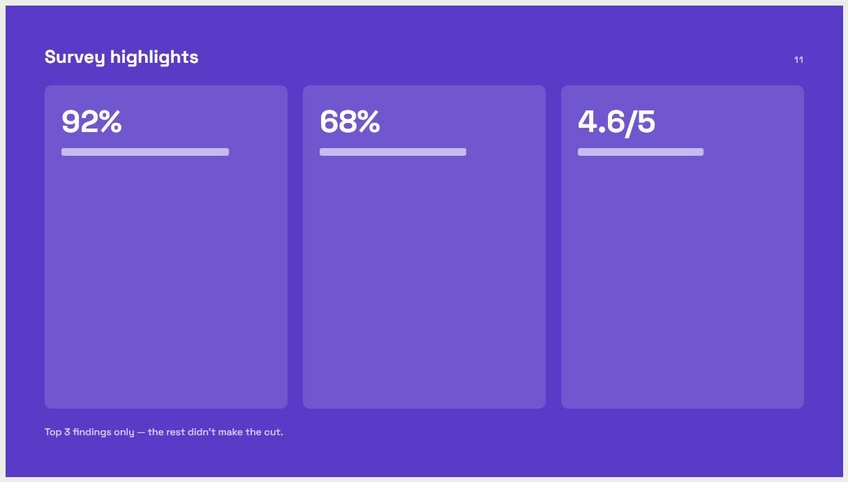This screenshot has height=482, width=848.
Task: Click the percent sign after 92
Action: [x=110, y=122]
